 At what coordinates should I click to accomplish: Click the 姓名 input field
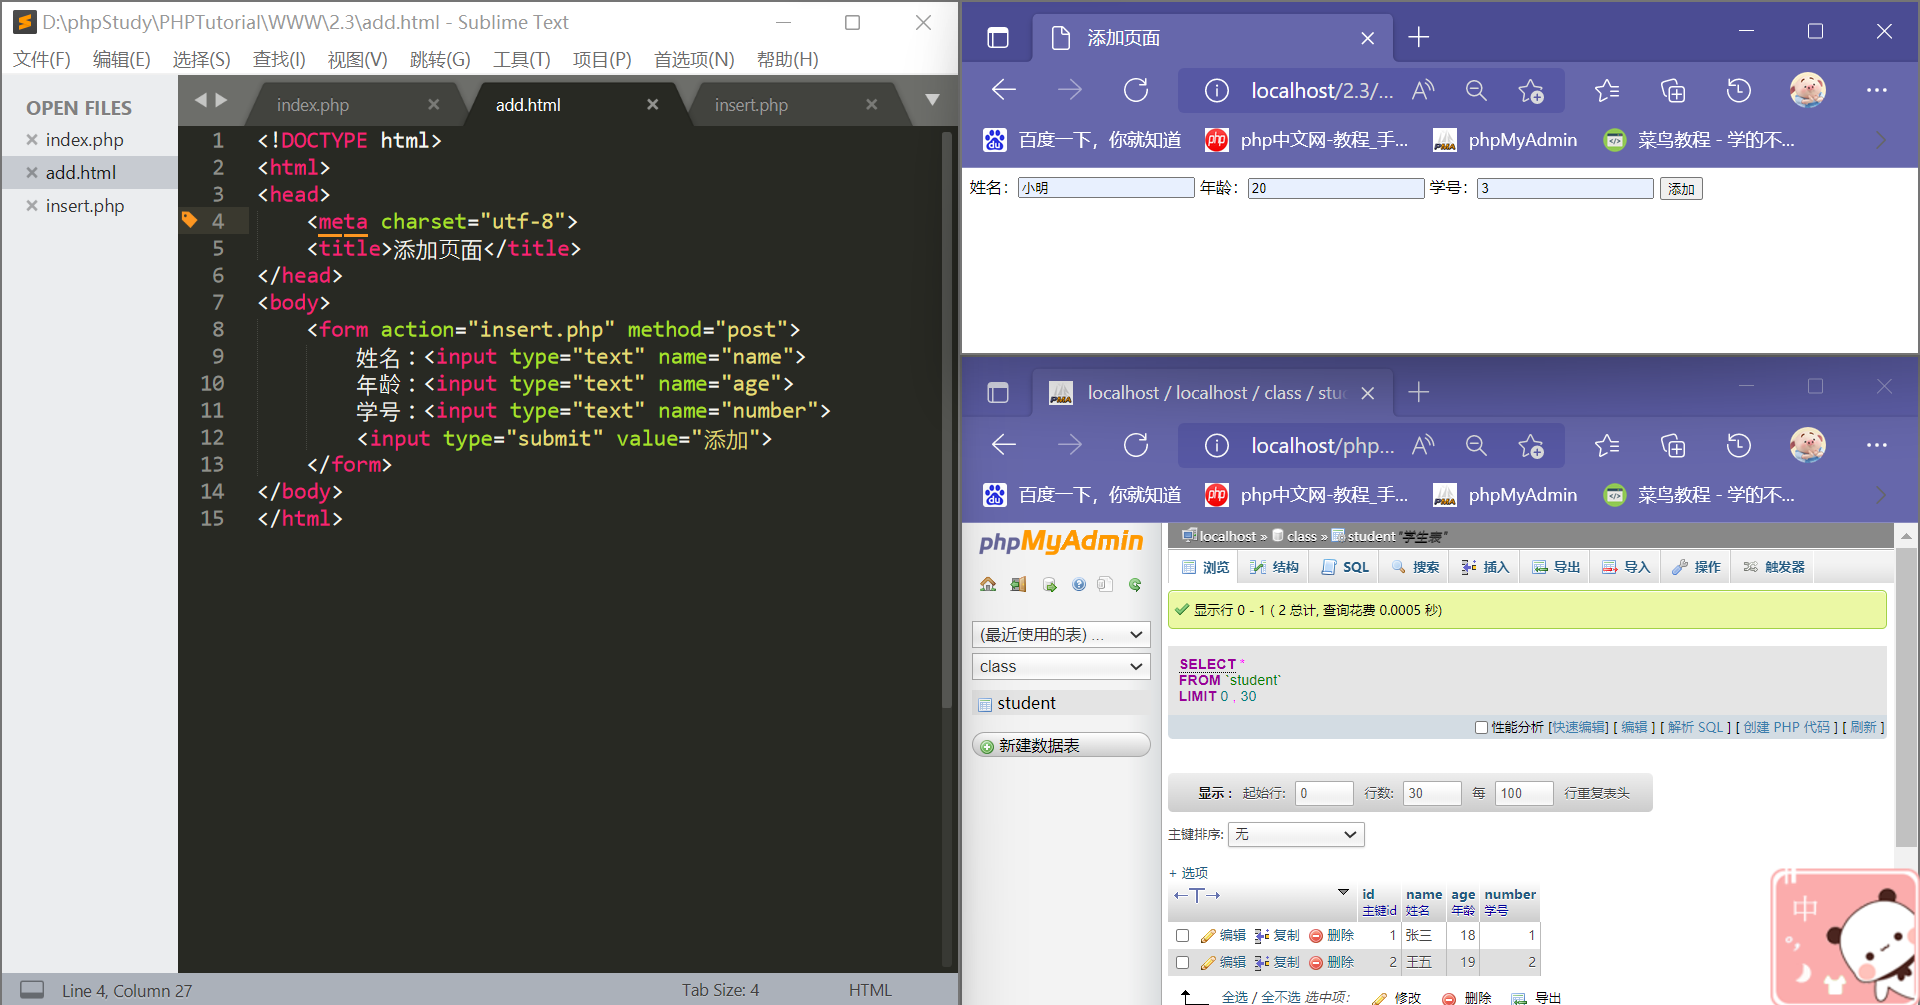(x=1106, y=188)
